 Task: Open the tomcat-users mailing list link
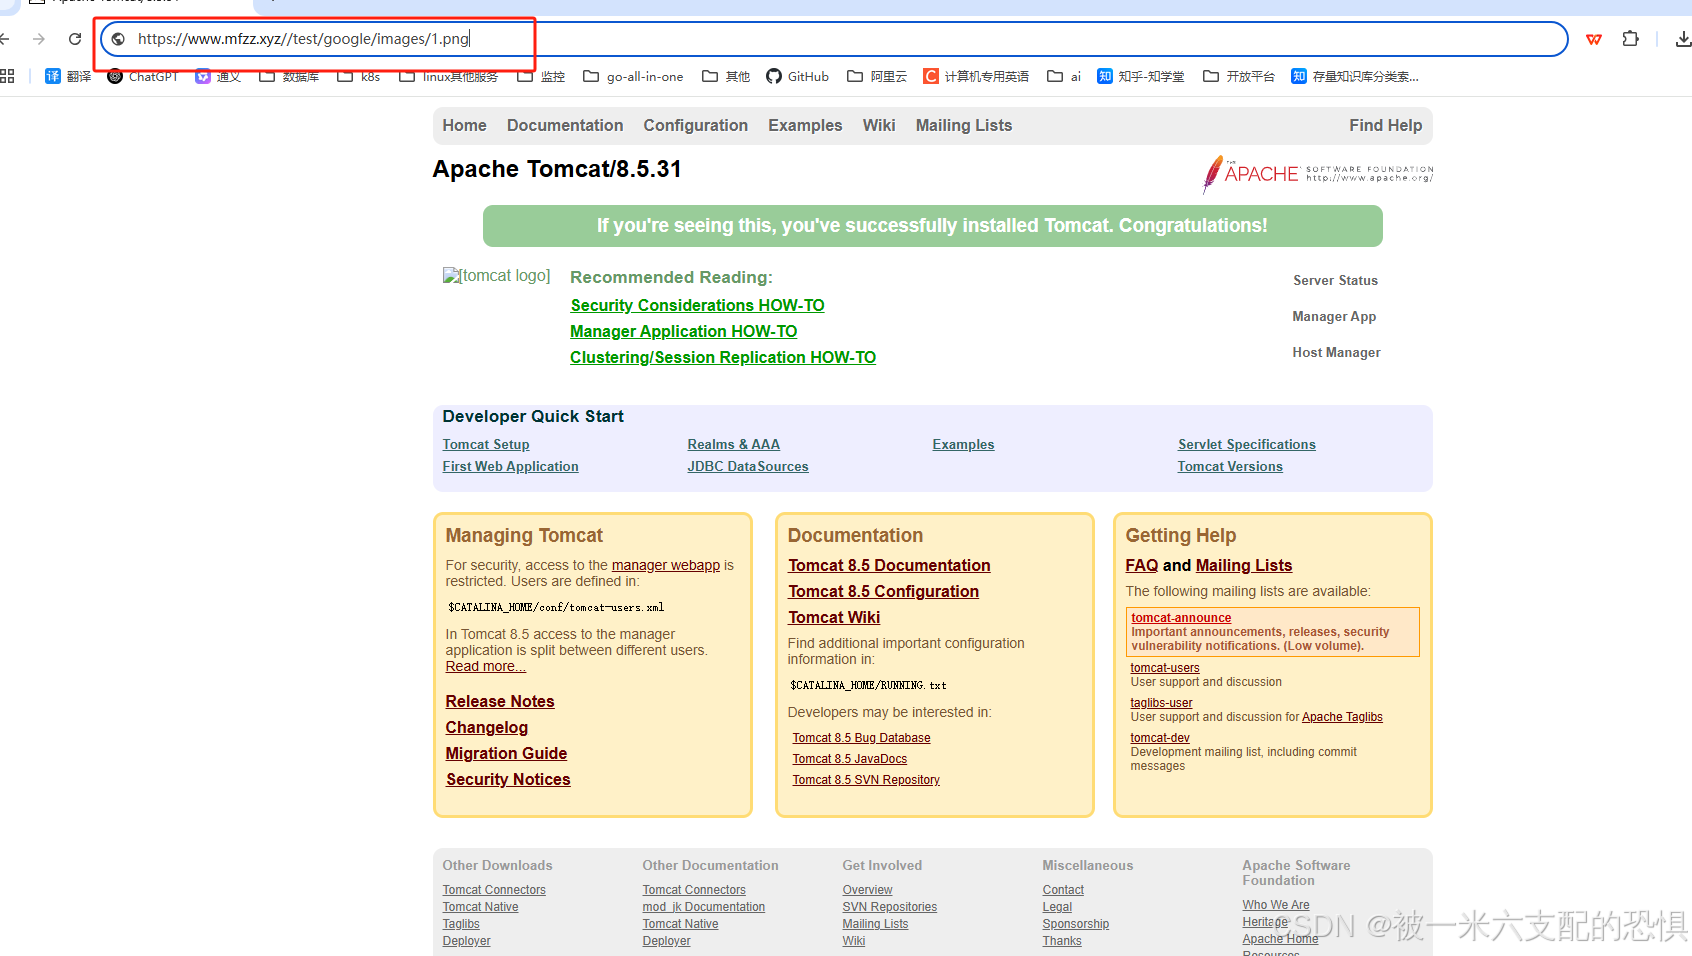[1165, 668]
